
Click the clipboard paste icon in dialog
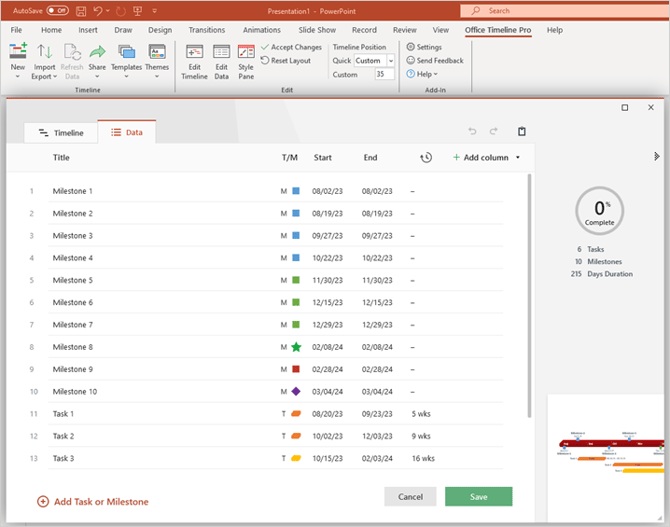[521, 132]
